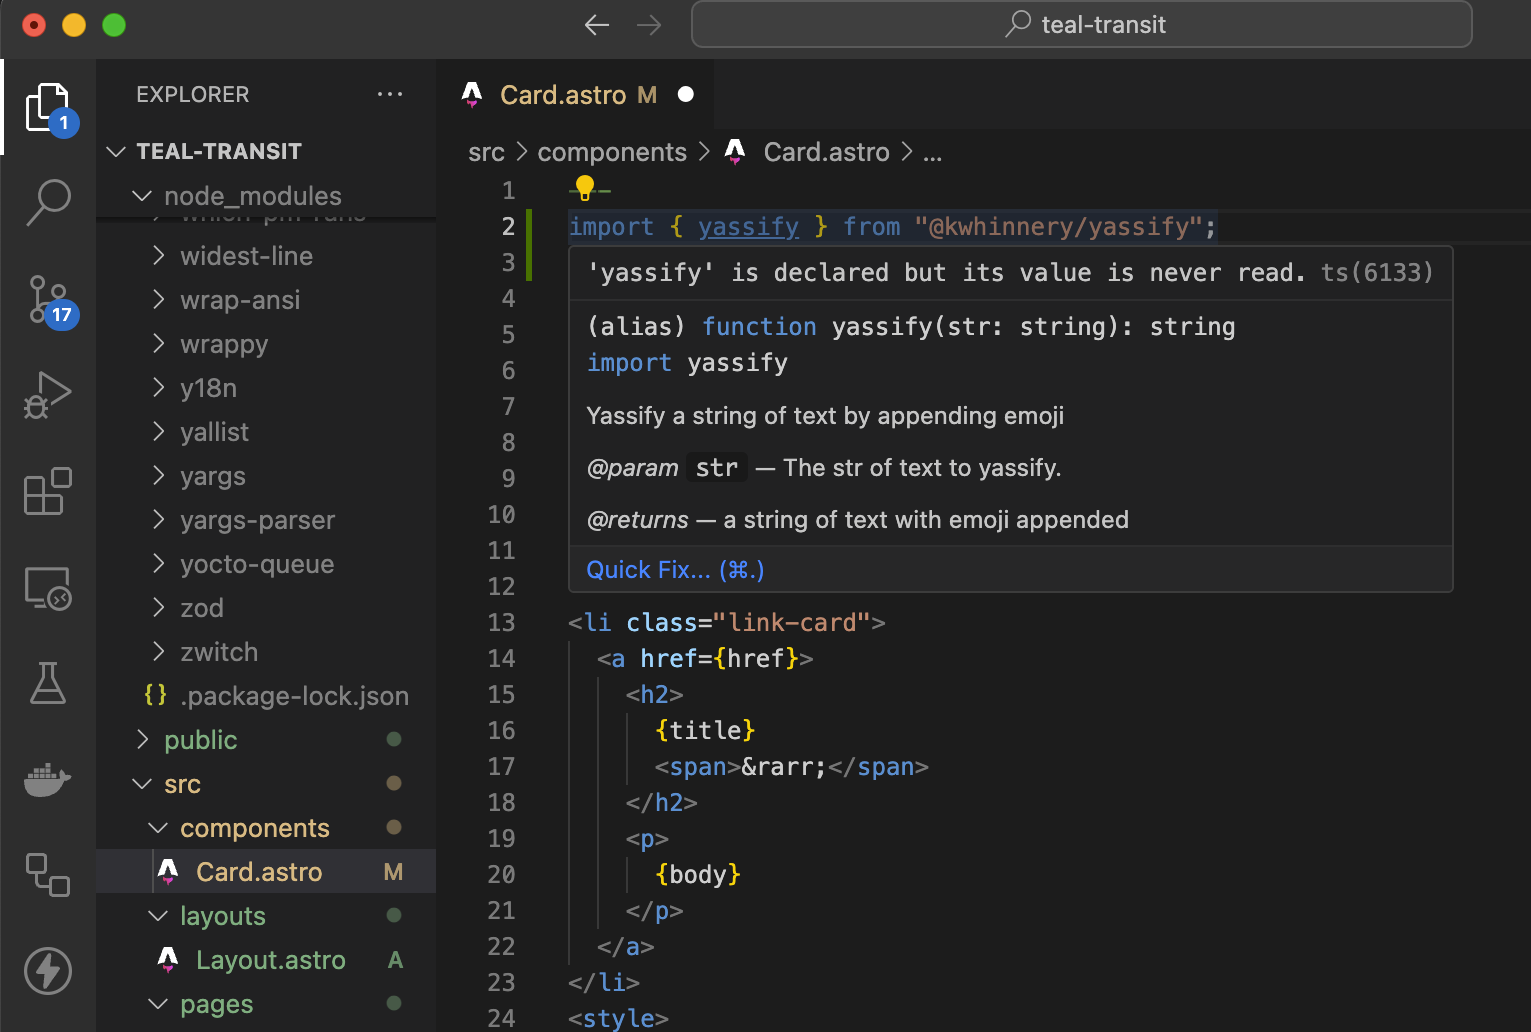
Task: Click the lightbulb code action icon
Action: tap(584, 188)
